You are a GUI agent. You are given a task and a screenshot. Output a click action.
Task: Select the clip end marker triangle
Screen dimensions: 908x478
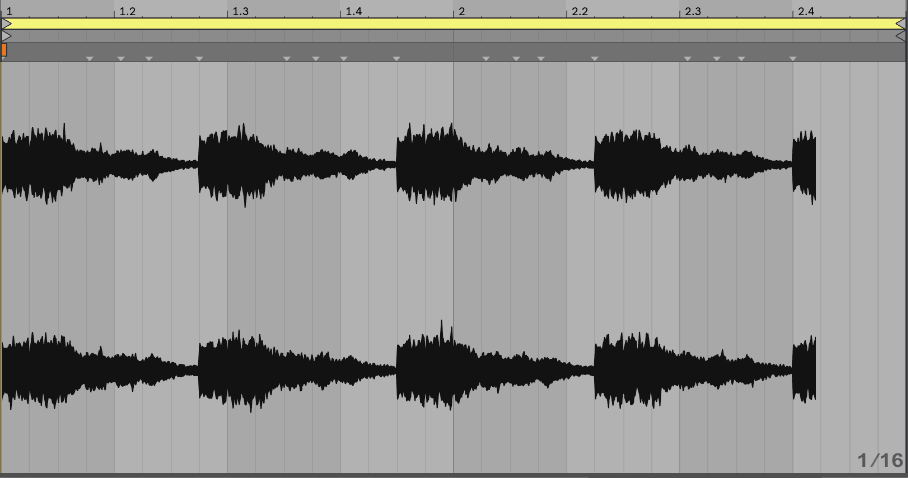pyautogui.click(x=901, y=36)
